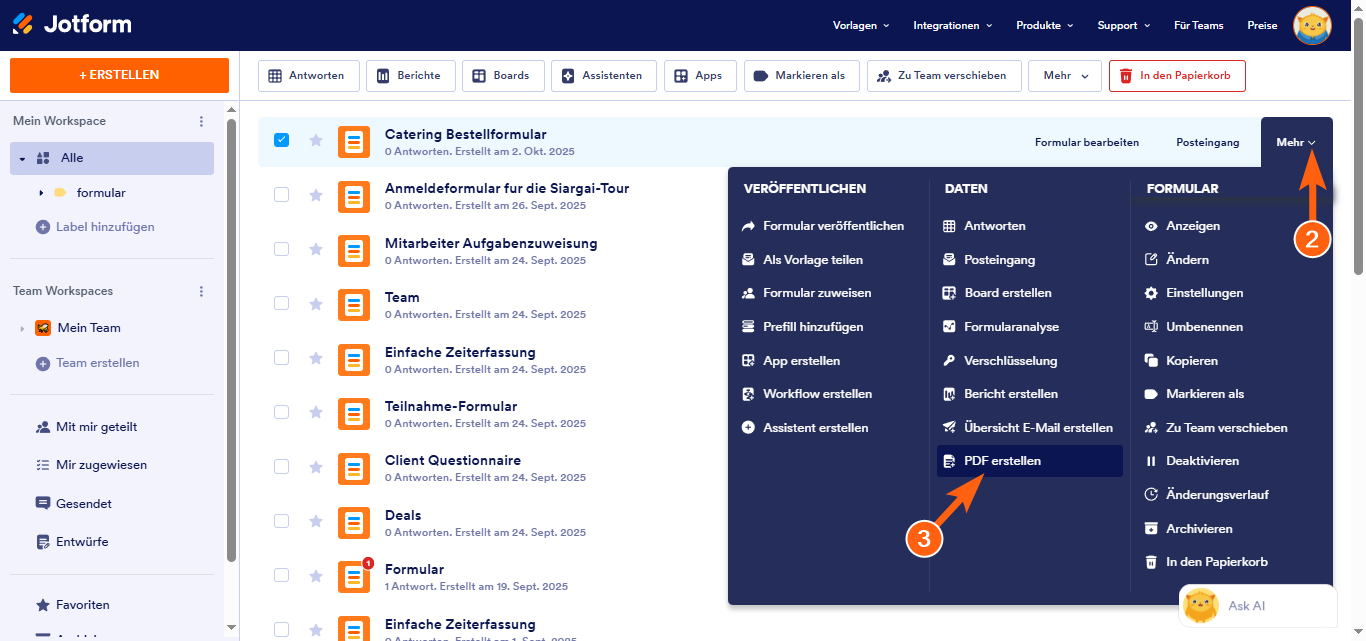The height and width of the screenshot is (641, 1366).
Task: Open the toolbar Mehr dropdown
Action: click(1065, 76)
